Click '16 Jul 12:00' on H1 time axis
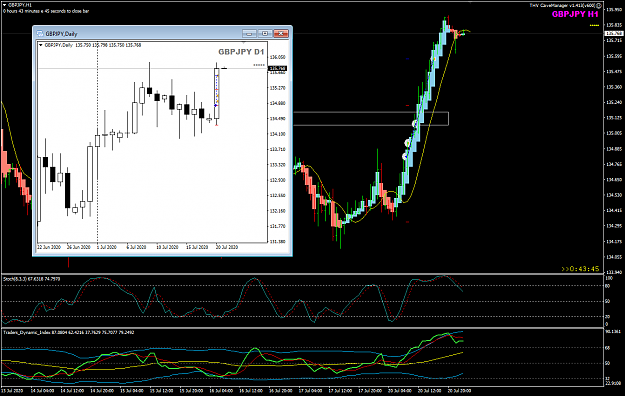Screen dimensions: 625x396 [251, 391]
